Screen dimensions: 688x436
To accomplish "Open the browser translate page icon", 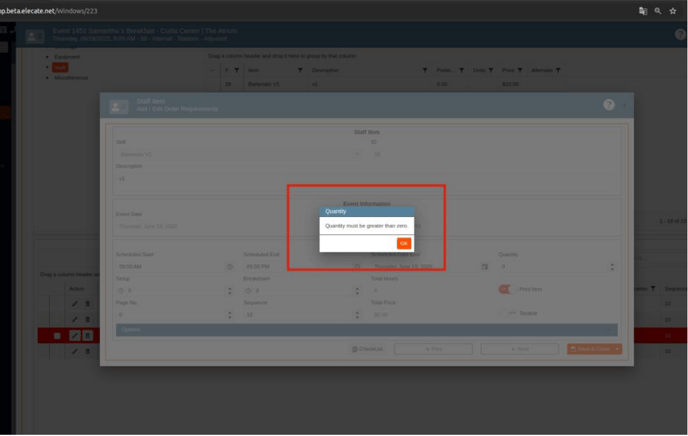I will click(x=643, y=10).
